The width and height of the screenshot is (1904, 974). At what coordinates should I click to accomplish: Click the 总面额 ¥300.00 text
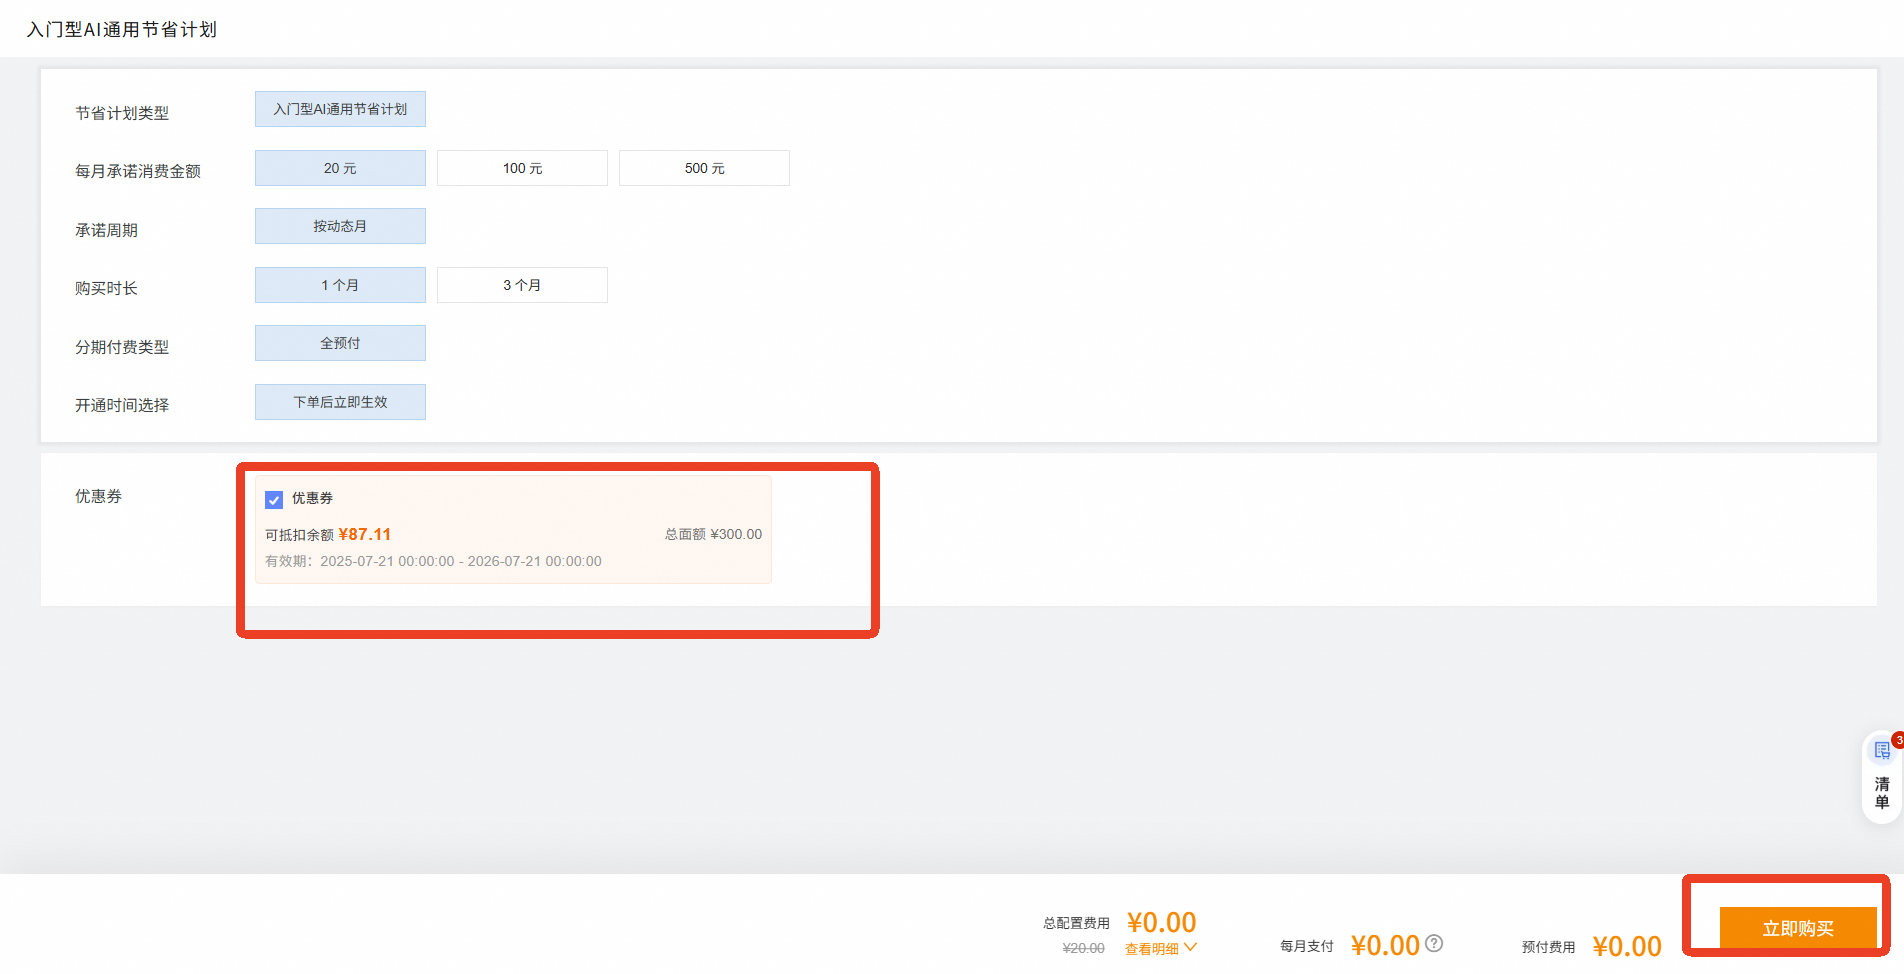(713, 534)
